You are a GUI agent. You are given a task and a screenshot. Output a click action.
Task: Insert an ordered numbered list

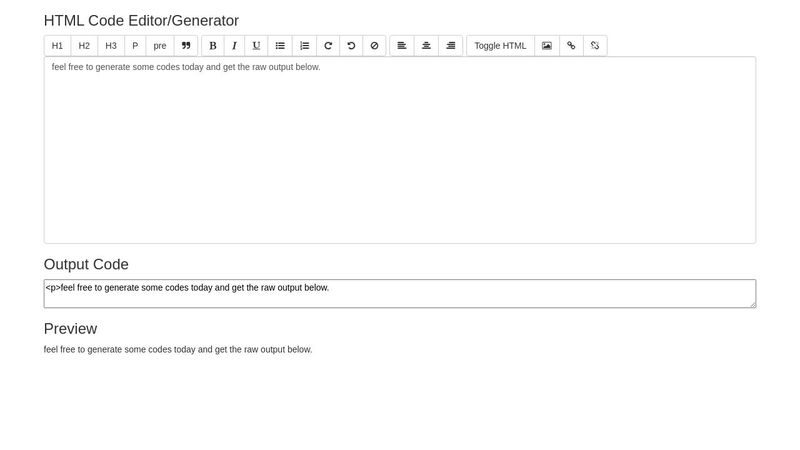tap(305, 46)
